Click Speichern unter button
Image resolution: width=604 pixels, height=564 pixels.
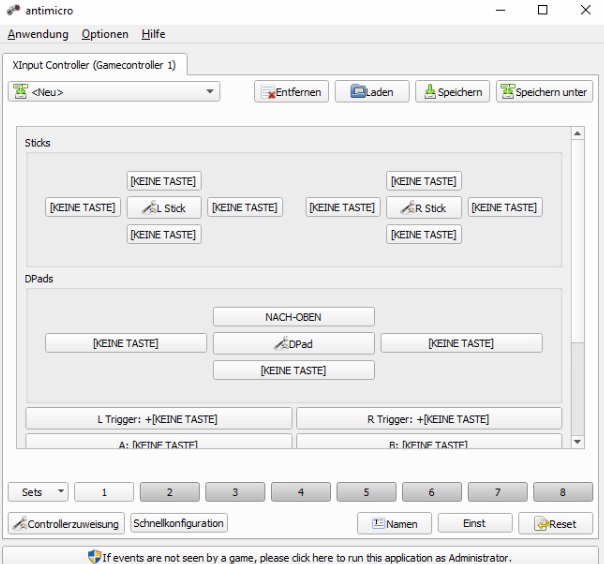545,92
